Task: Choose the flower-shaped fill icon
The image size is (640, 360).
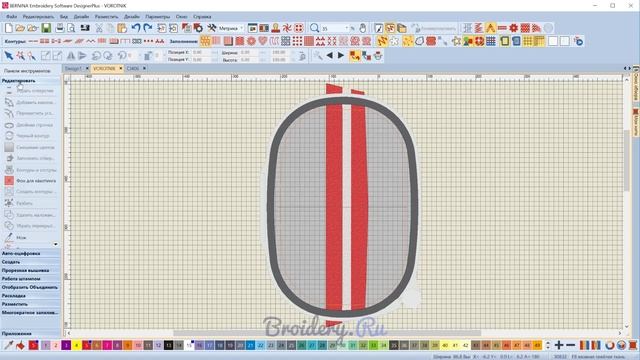Action: point(251,41)
